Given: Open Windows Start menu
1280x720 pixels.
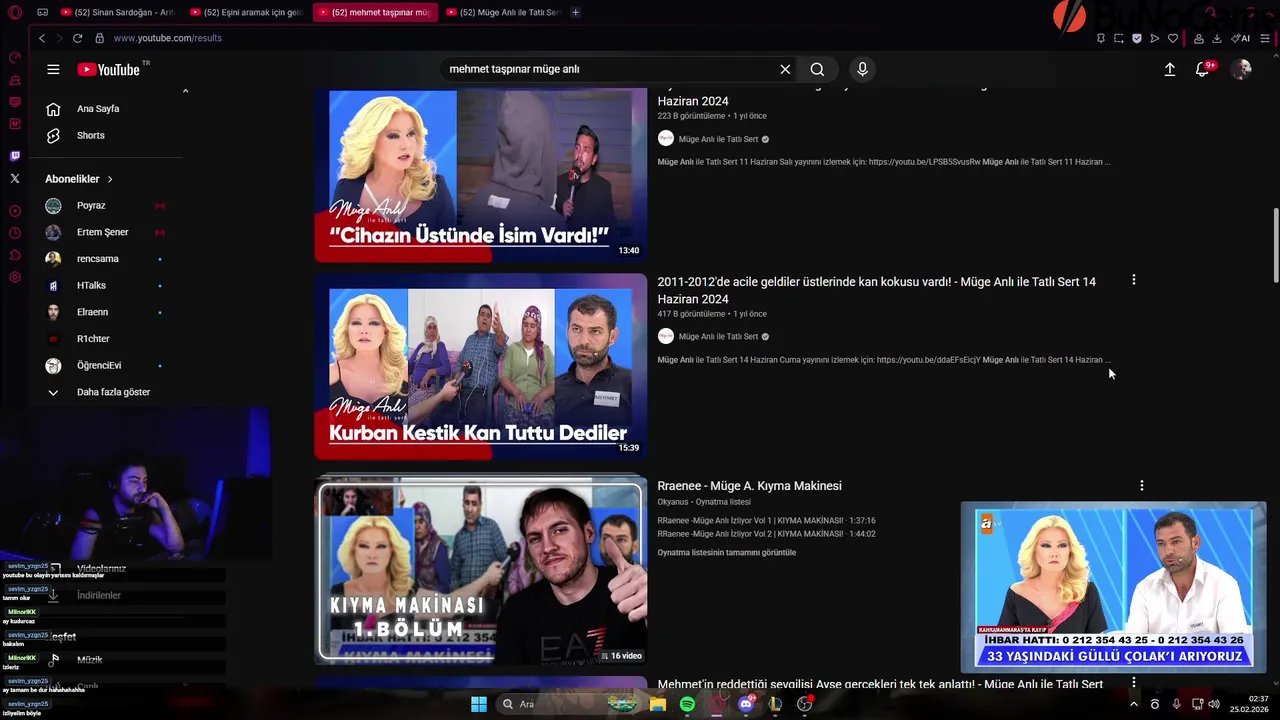Looking at the screenshot, I should click(479, 704).
